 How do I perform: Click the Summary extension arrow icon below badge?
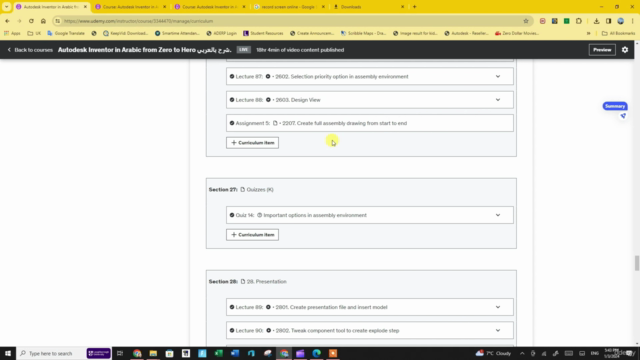pyautogui.click(x=623, y=116)
